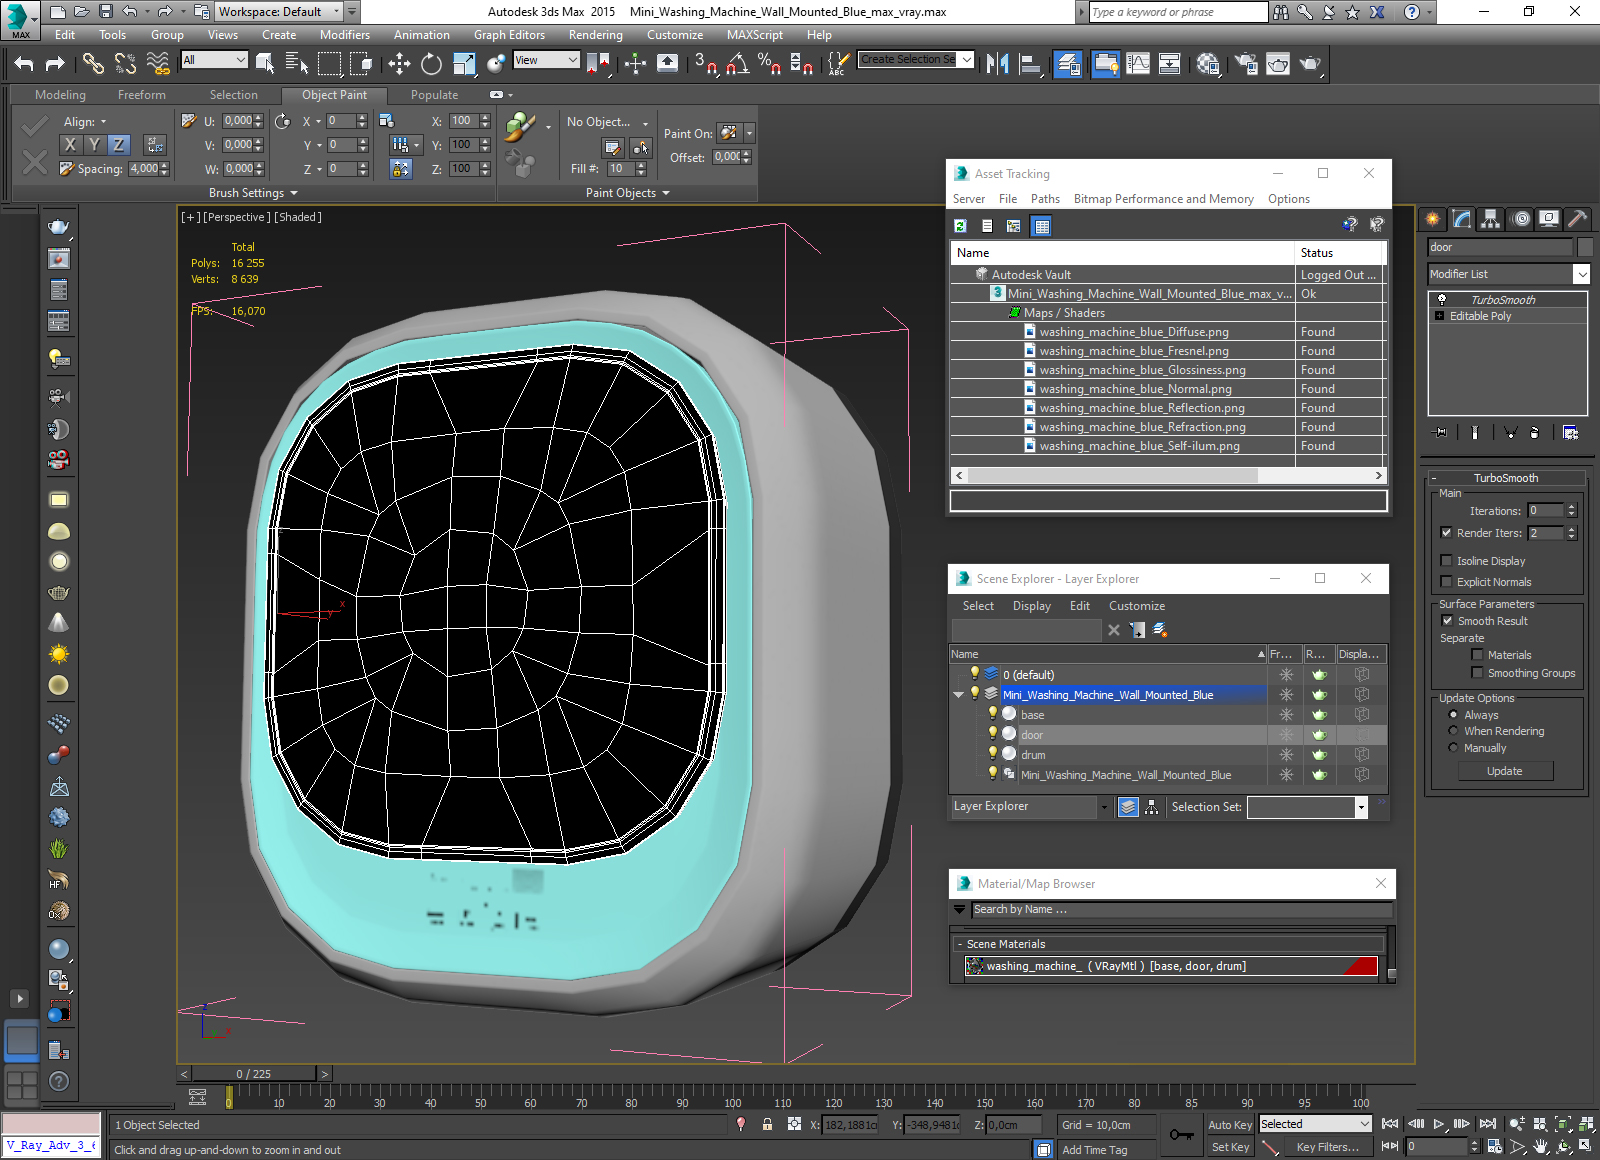Go to end of animation

(1488, 1124)
